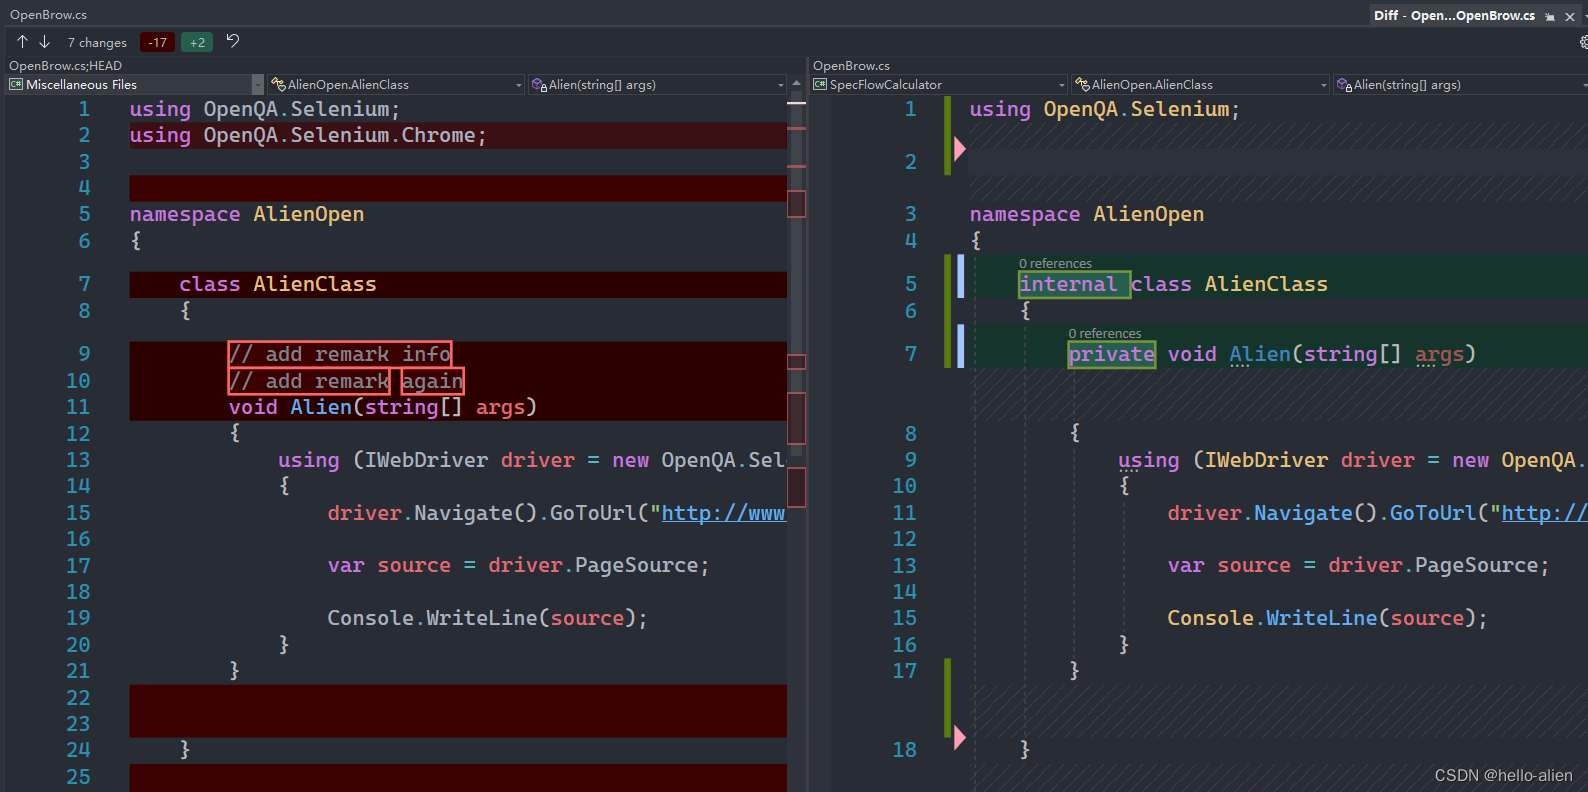Viewport: 1588px width, 792px height.
Task: Click 'using OpenQA.Selenium.Chrome;' deleted line
Action: [x=308, y=135]
